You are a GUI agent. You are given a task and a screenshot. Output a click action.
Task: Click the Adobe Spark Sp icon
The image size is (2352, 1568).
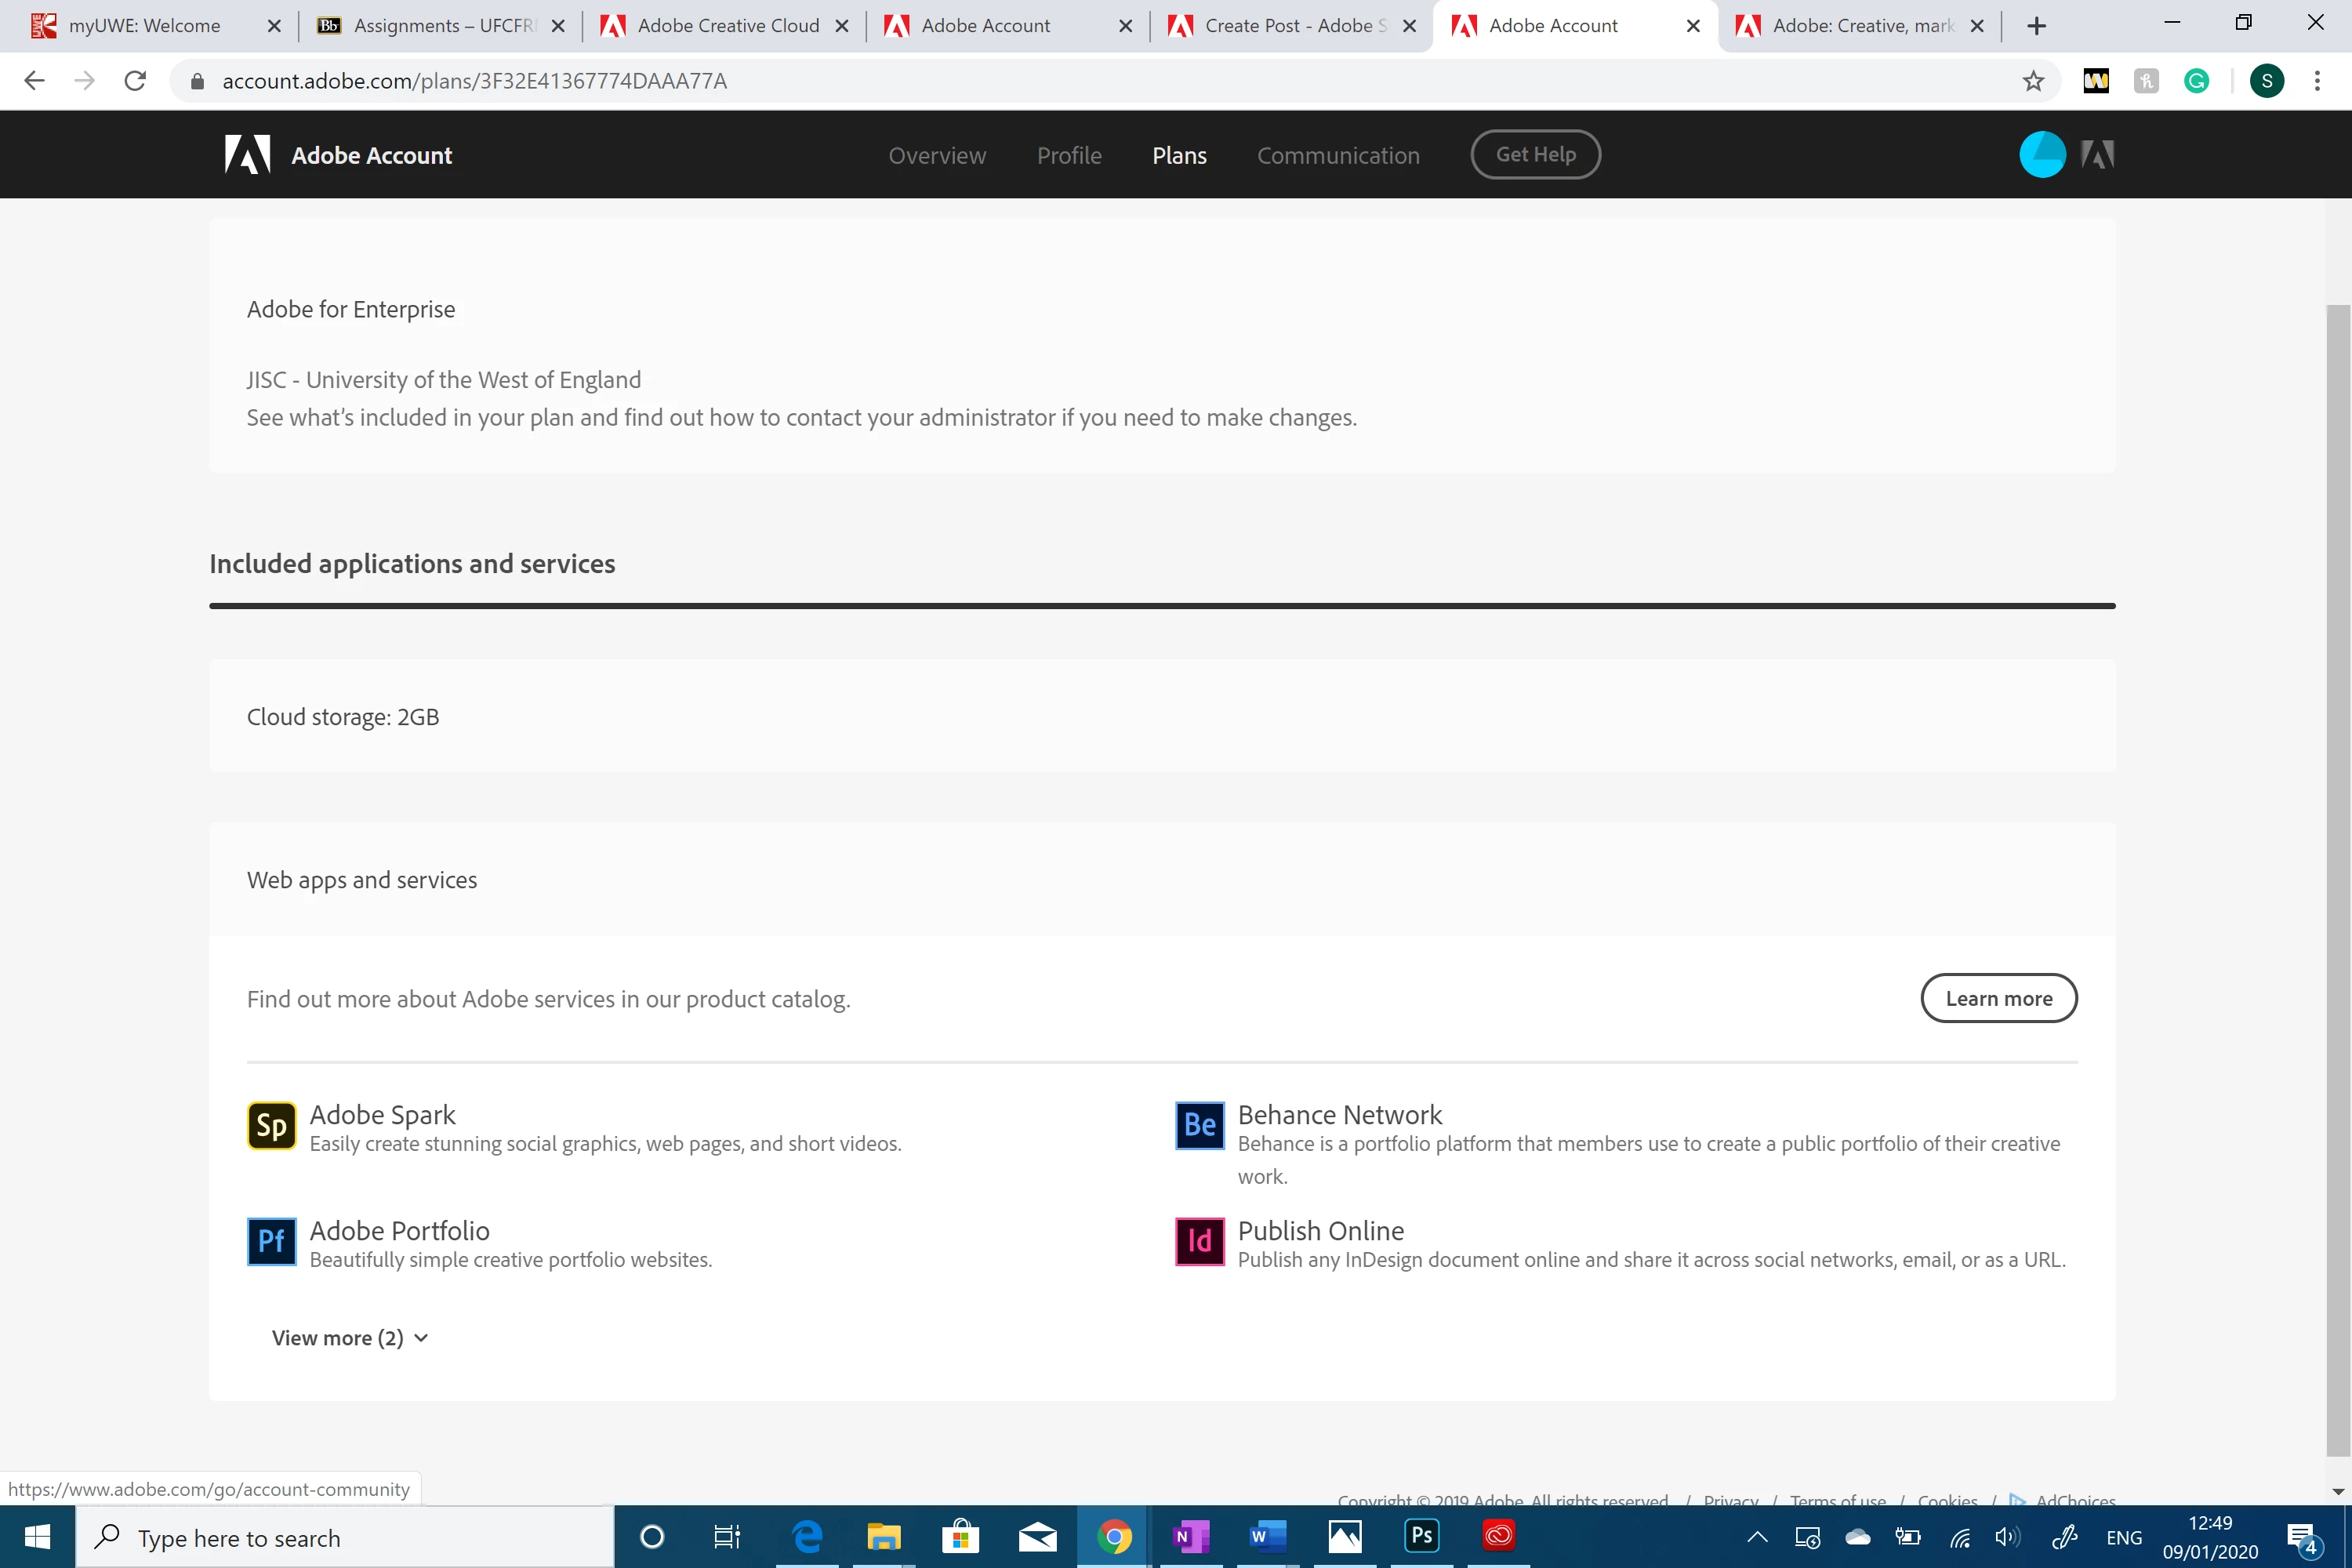coord(271,1126)
